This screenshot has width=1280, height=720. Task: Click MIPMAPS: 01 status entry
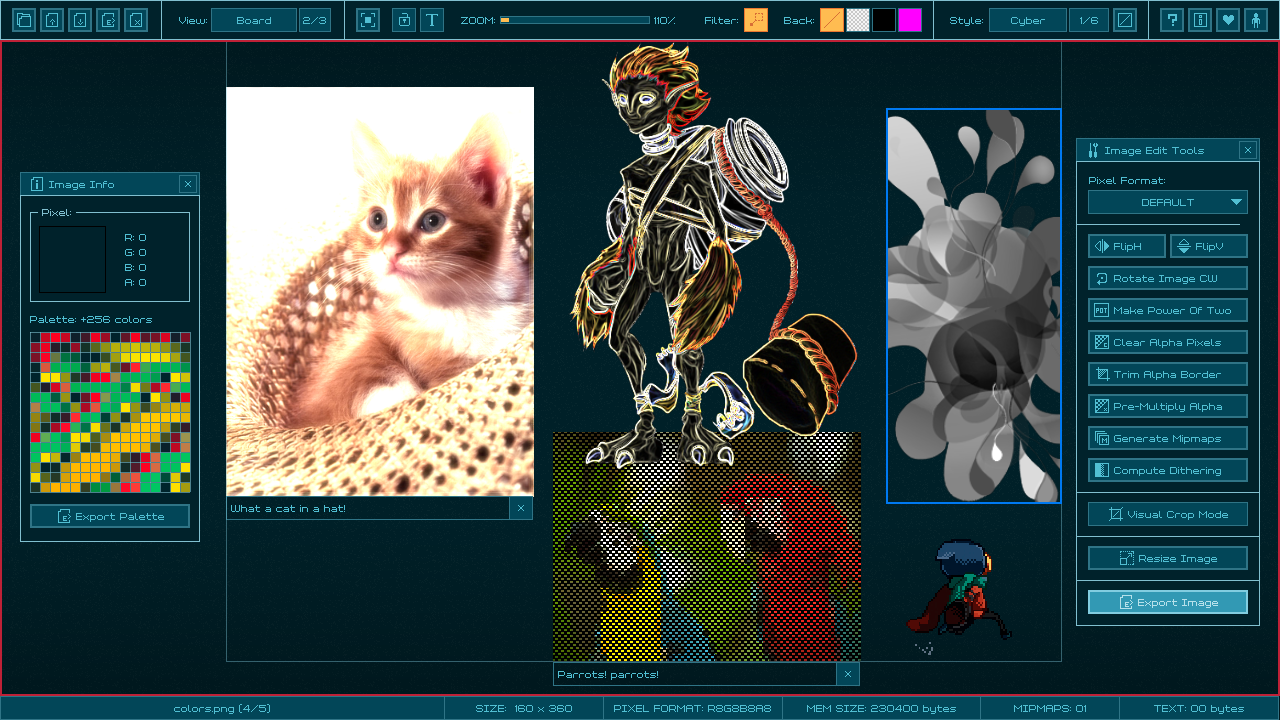tap(1049, 708)
